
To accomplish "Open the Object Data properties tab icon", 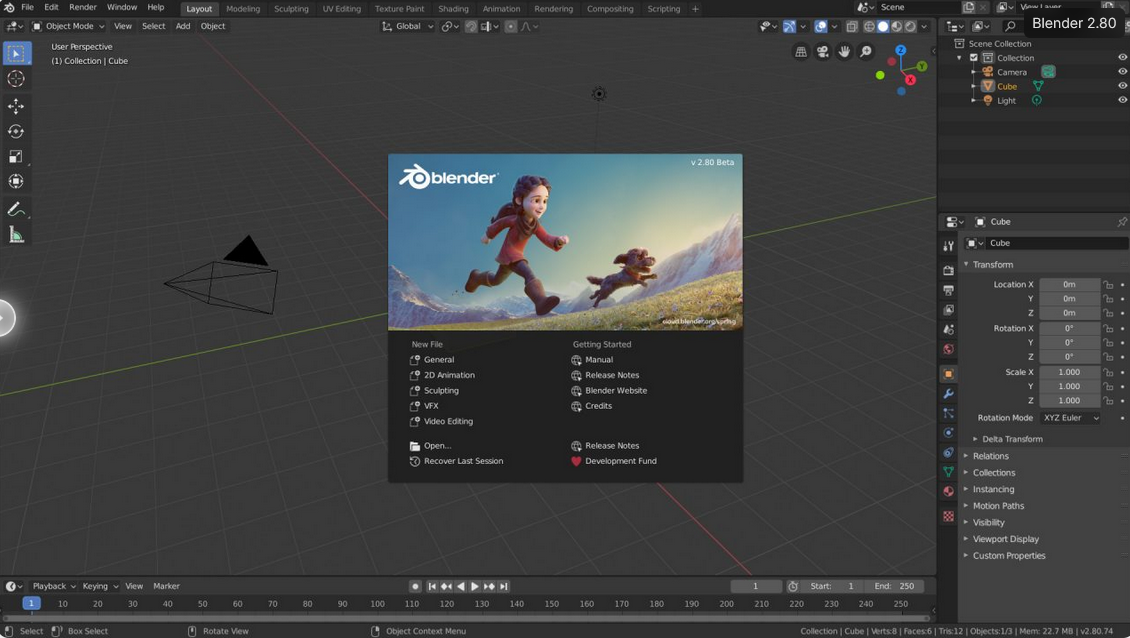I will [948, 471].
